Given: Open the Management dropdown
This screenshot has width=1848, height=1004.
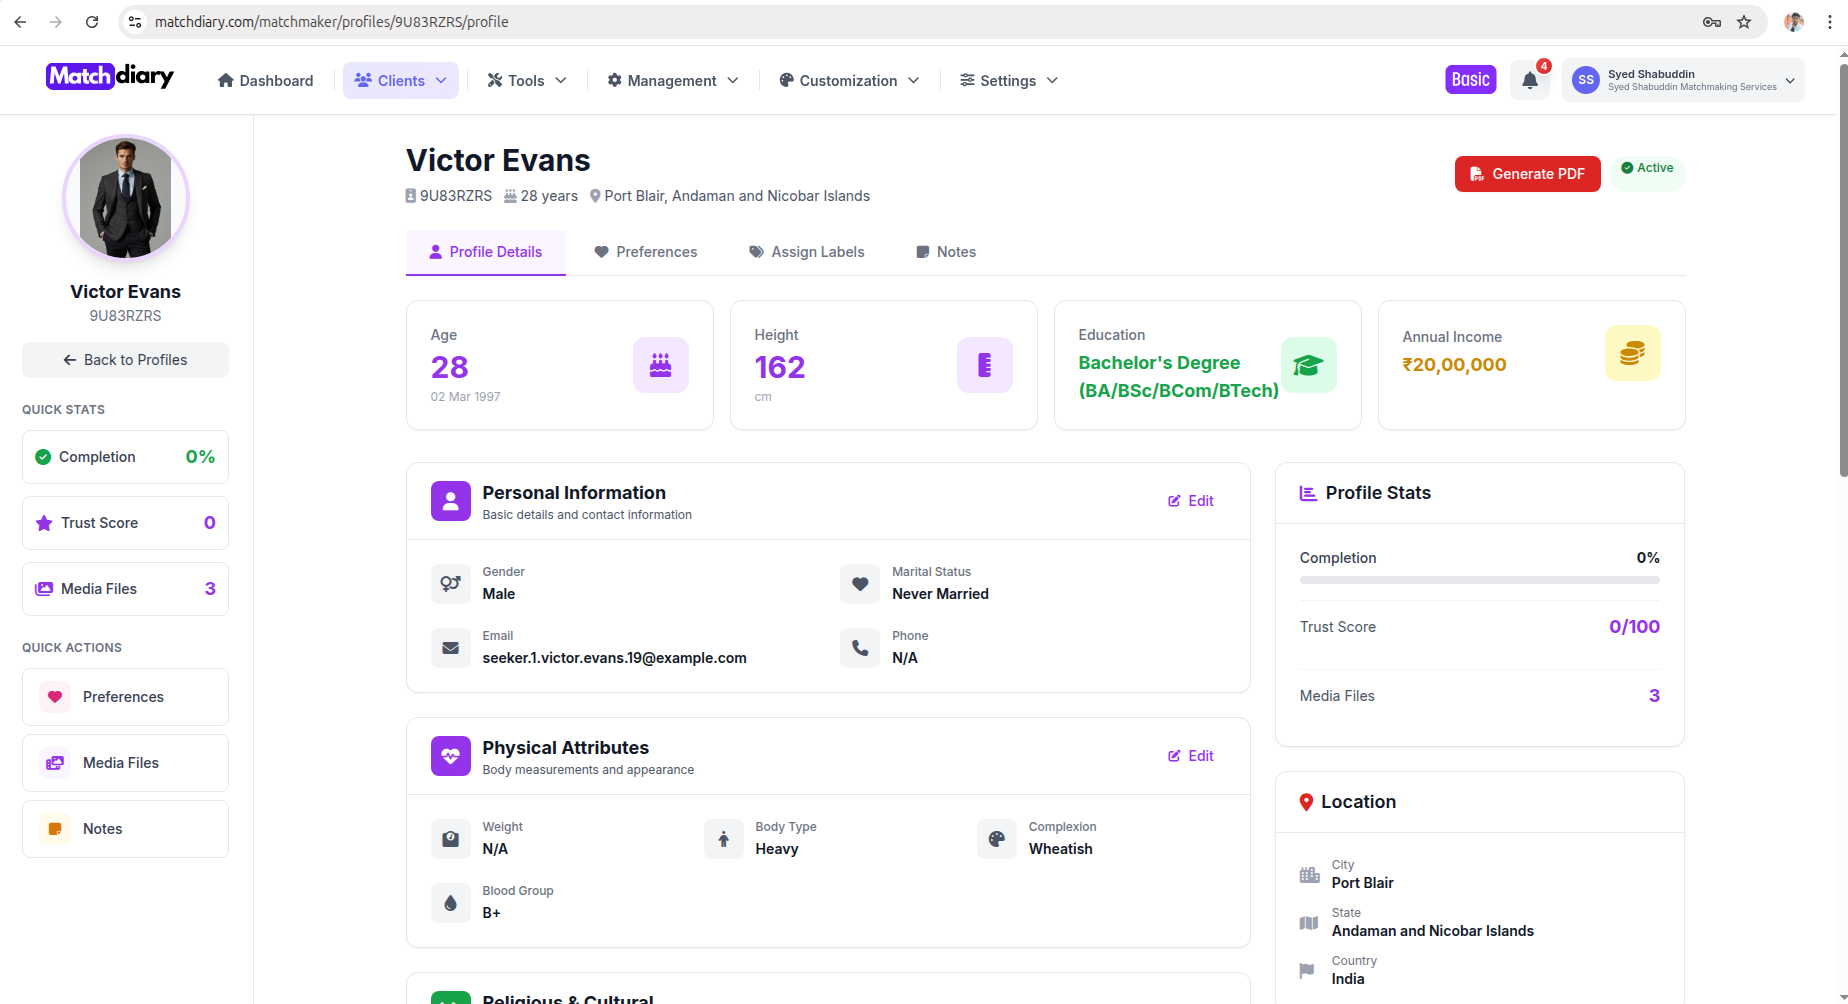Looking at the screenshot, I should (672, 81).
